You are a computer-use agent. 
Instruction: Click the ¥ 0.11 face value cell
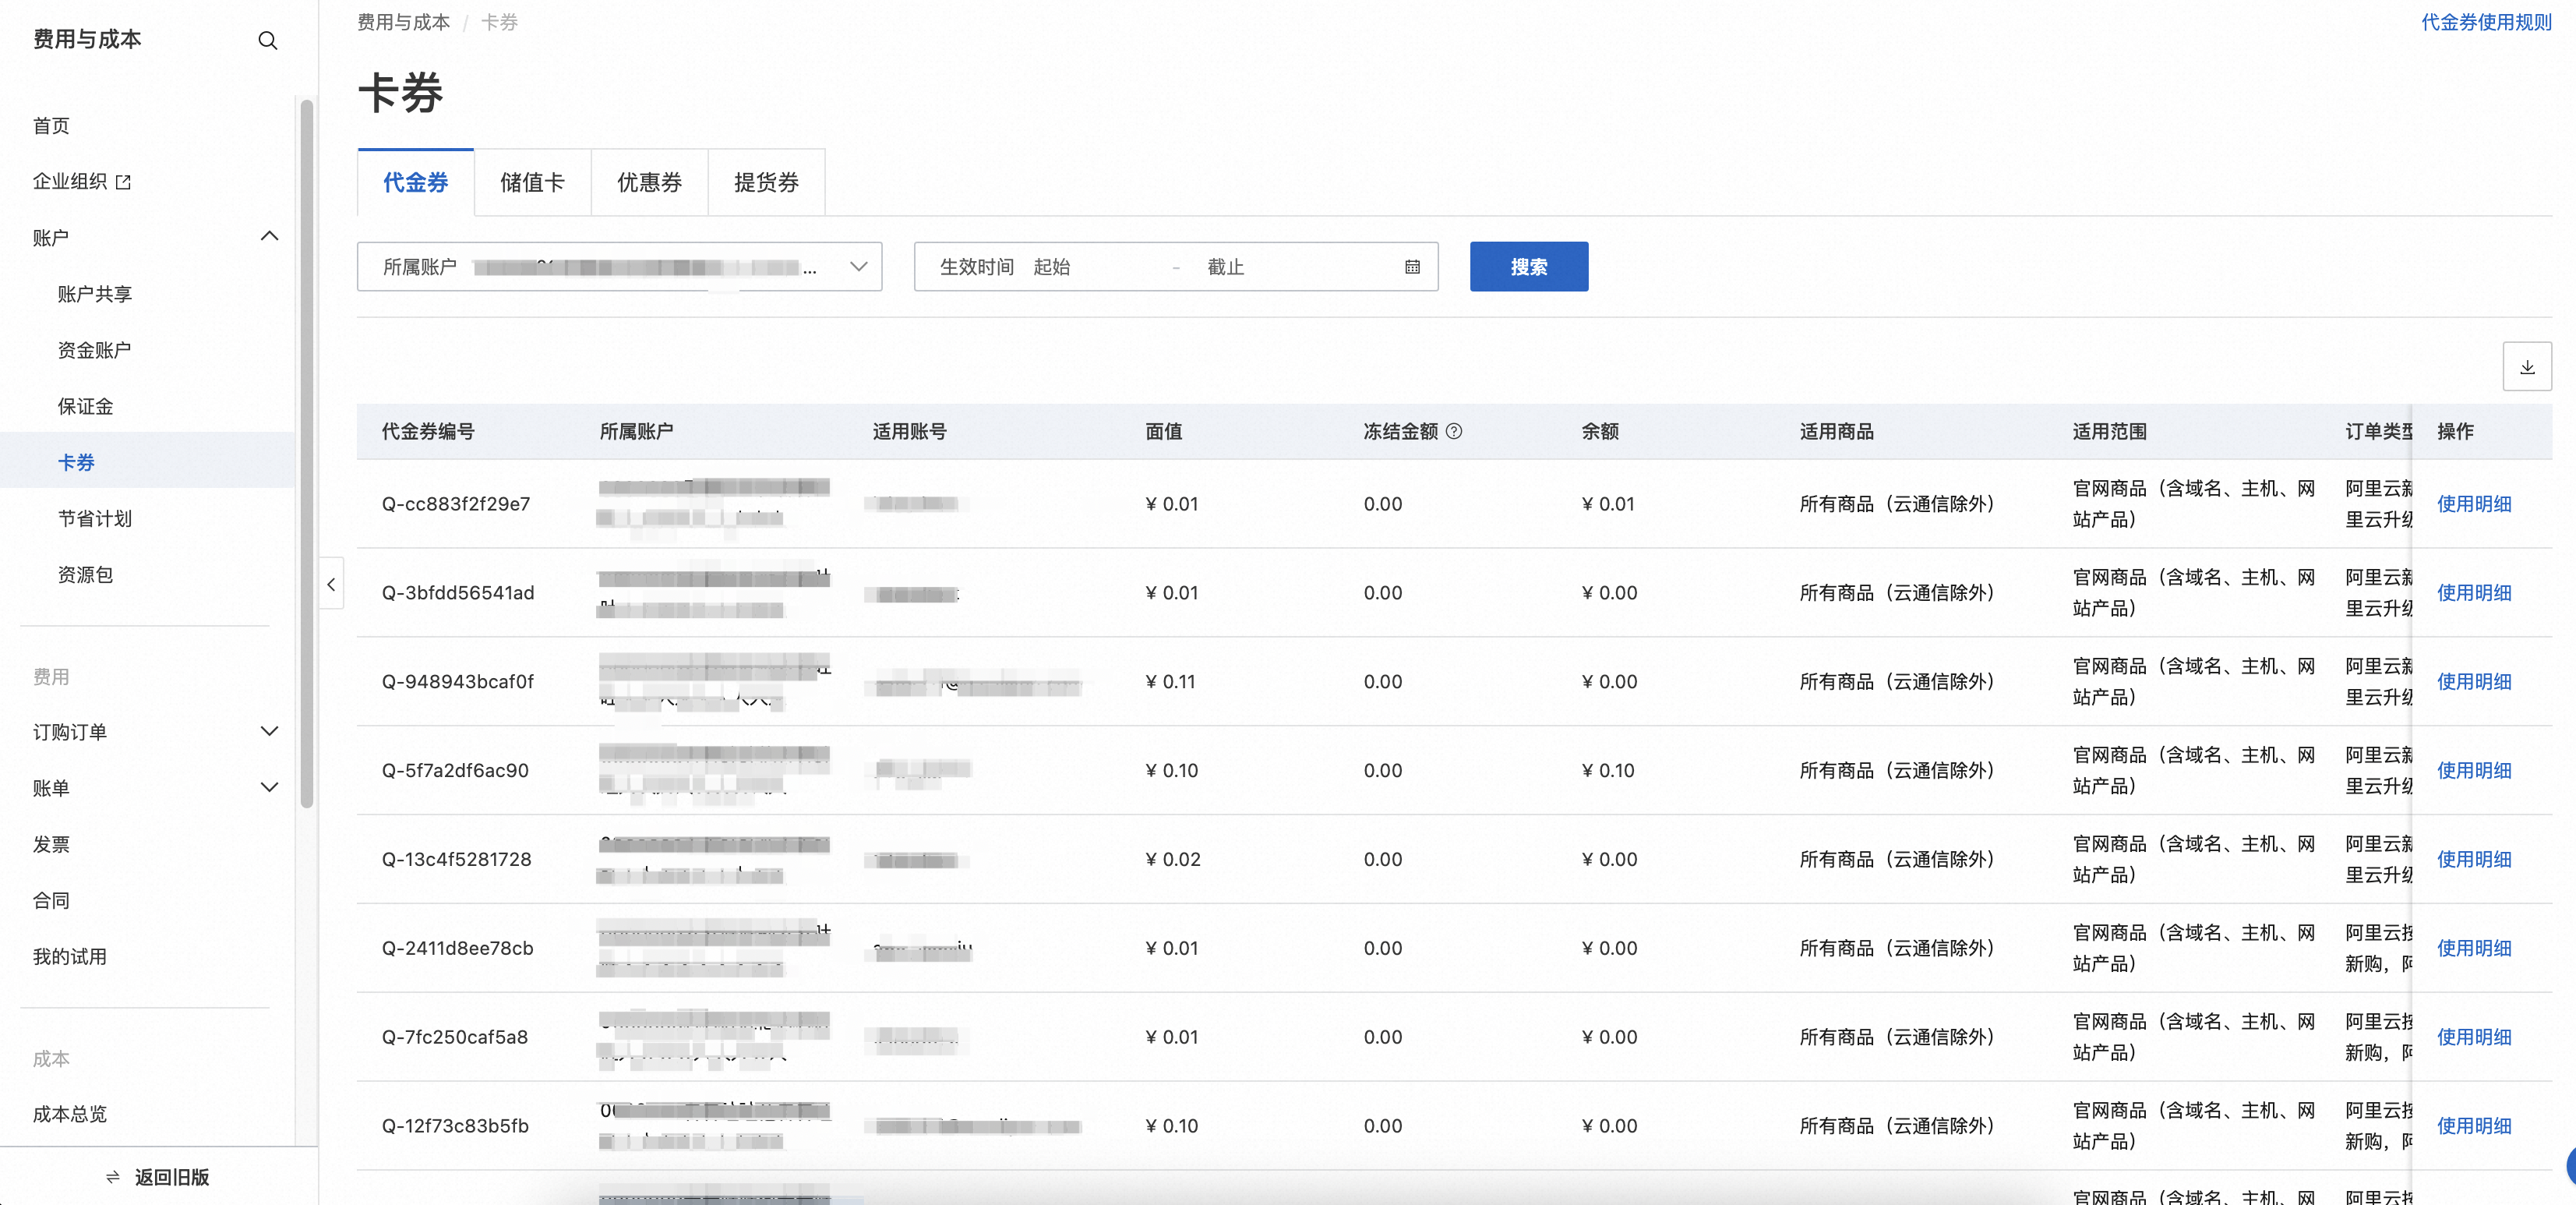coord(1170,682)
